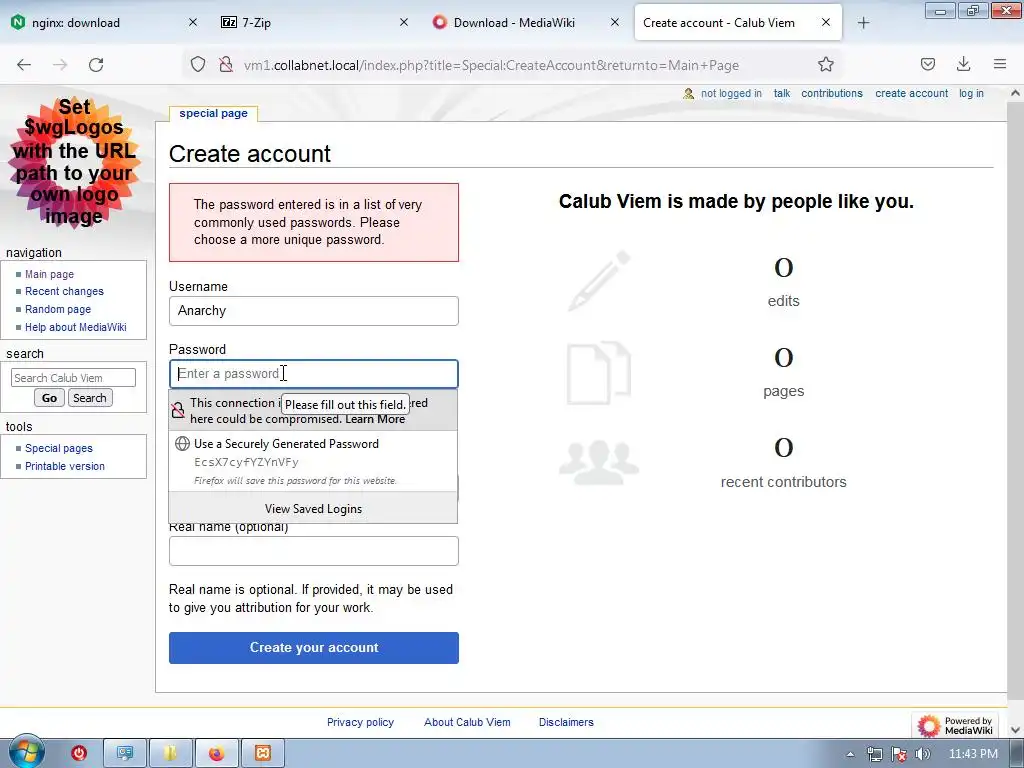
Task: Close the Download - MediaWiki tab
Action: click(x=615, y=22)
